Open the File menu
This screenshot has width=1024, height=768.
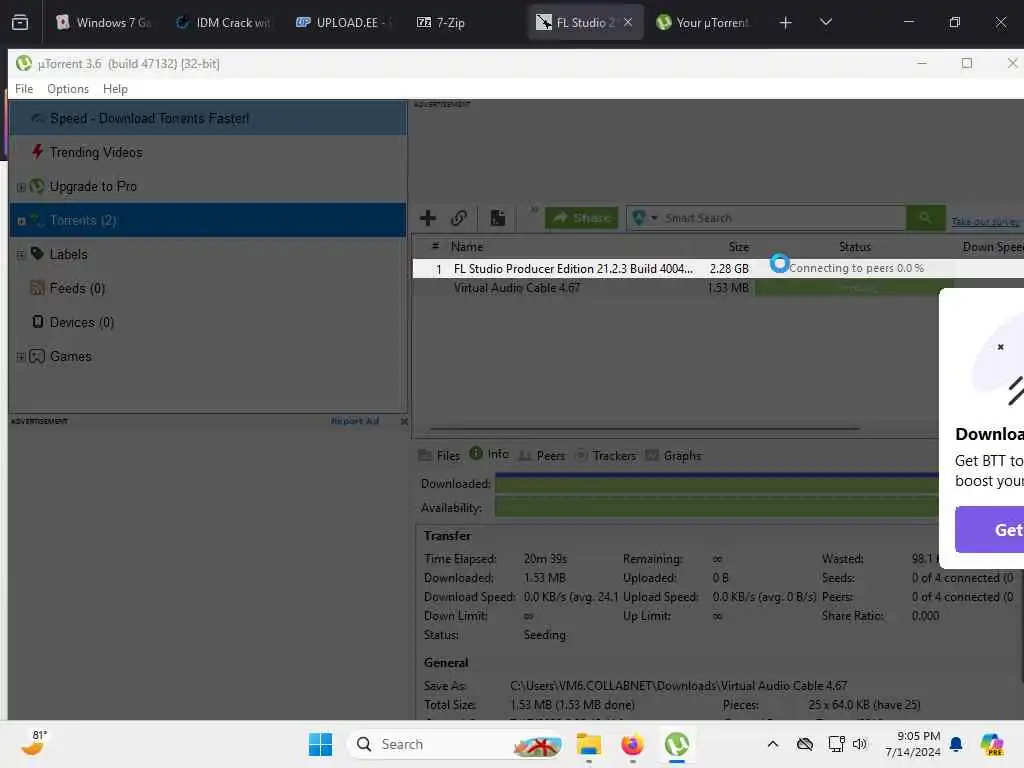(x=24, y=89)
